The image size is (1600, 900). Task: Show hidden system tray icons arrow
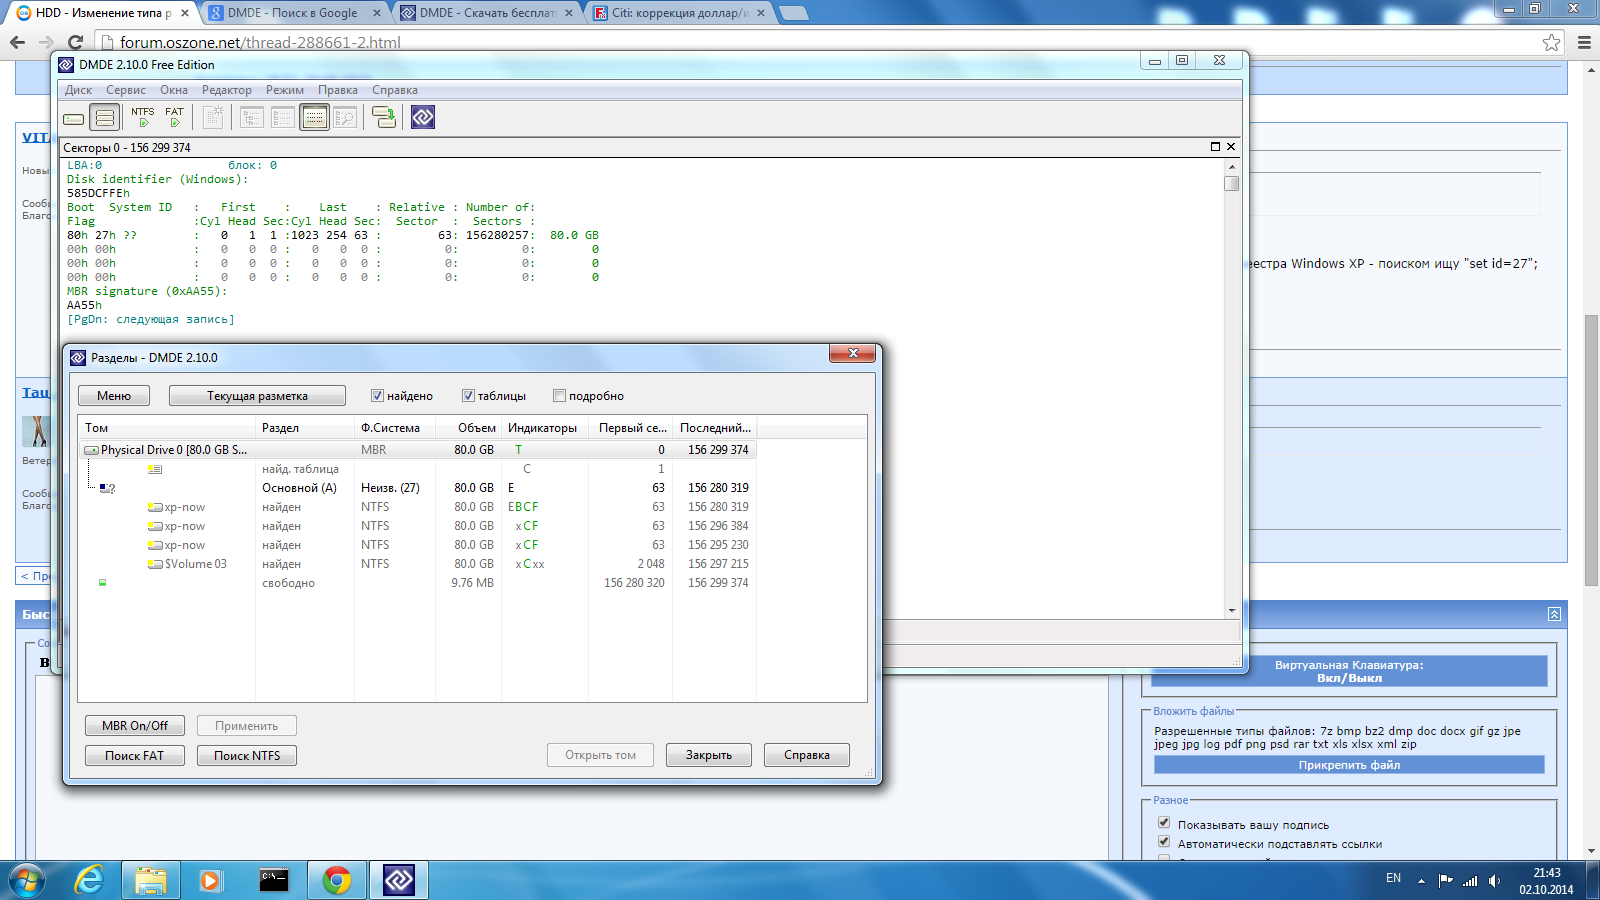click(1421, 879)
